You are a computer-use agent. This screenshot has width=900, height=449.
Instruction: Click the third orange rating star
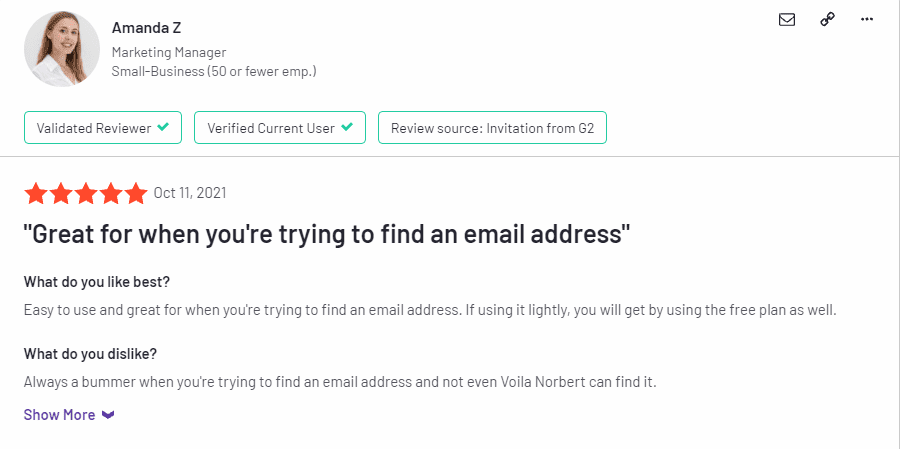point(86,193)
